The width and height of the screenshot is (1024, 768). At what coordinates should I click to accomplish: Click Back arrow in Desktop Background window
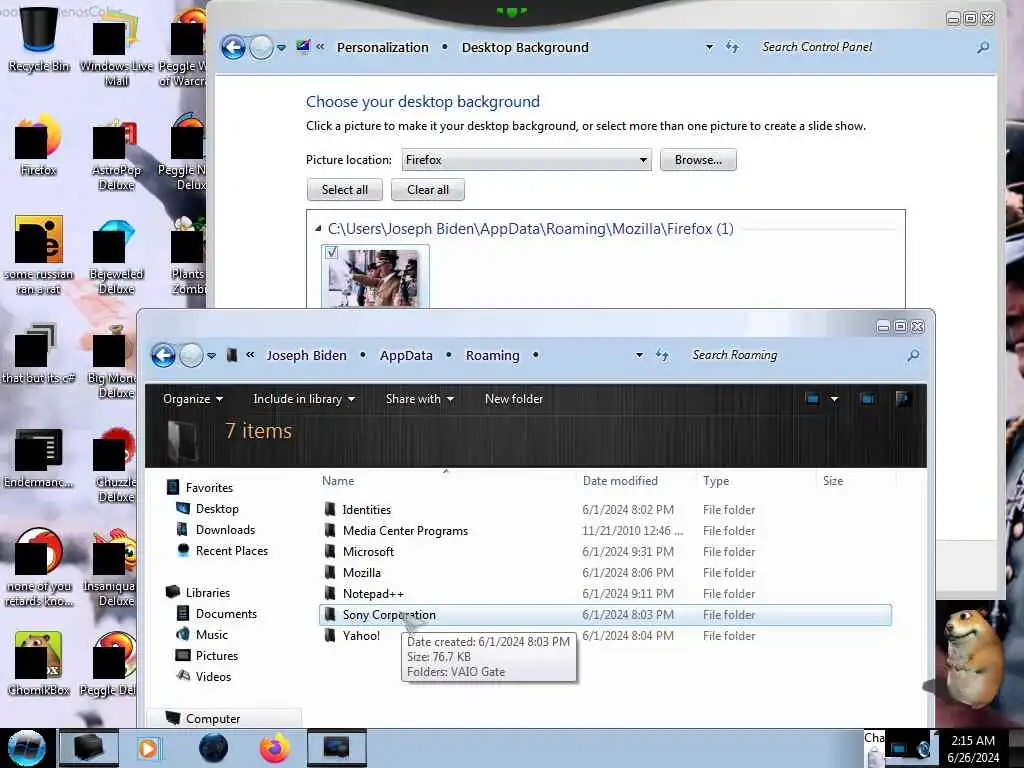pos(233,47)
